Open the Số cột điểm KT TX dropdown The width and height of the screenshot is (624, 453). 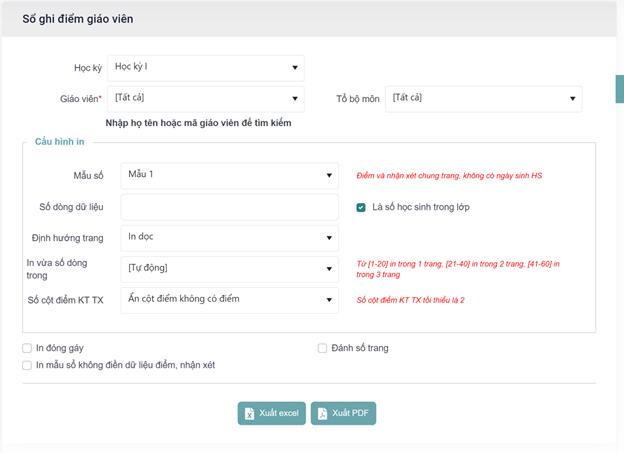coord(229,299)
